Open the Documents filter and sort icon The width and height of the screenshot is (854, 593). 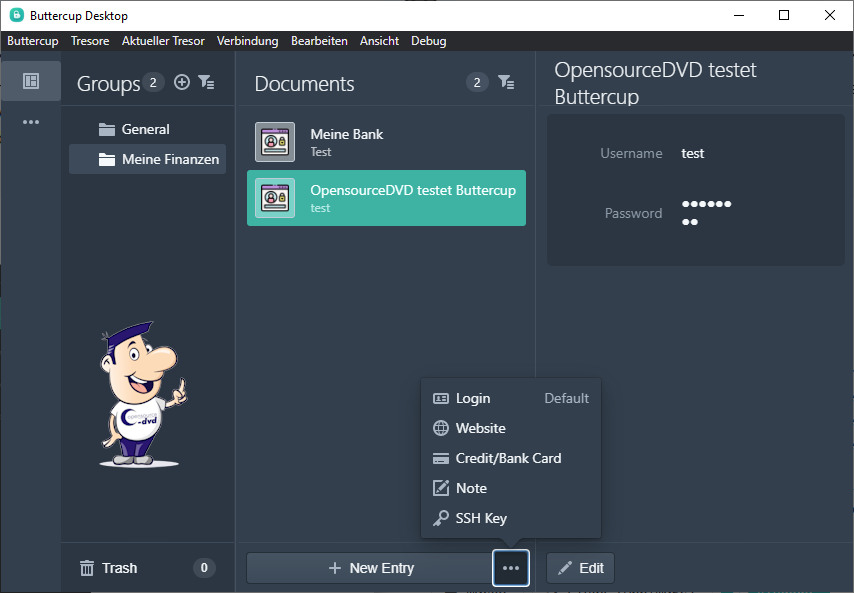(506, 83)
